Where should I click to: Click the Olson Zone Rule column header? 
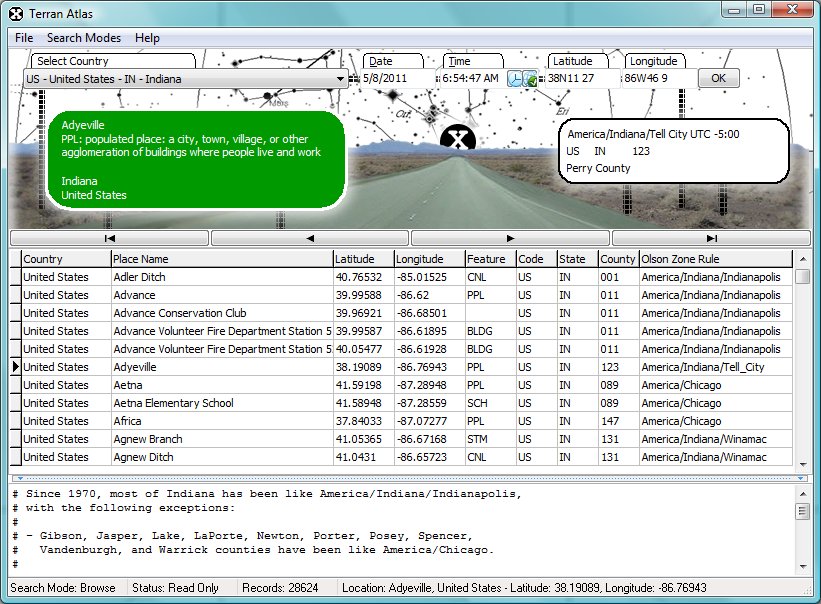(x=716, y=259)
